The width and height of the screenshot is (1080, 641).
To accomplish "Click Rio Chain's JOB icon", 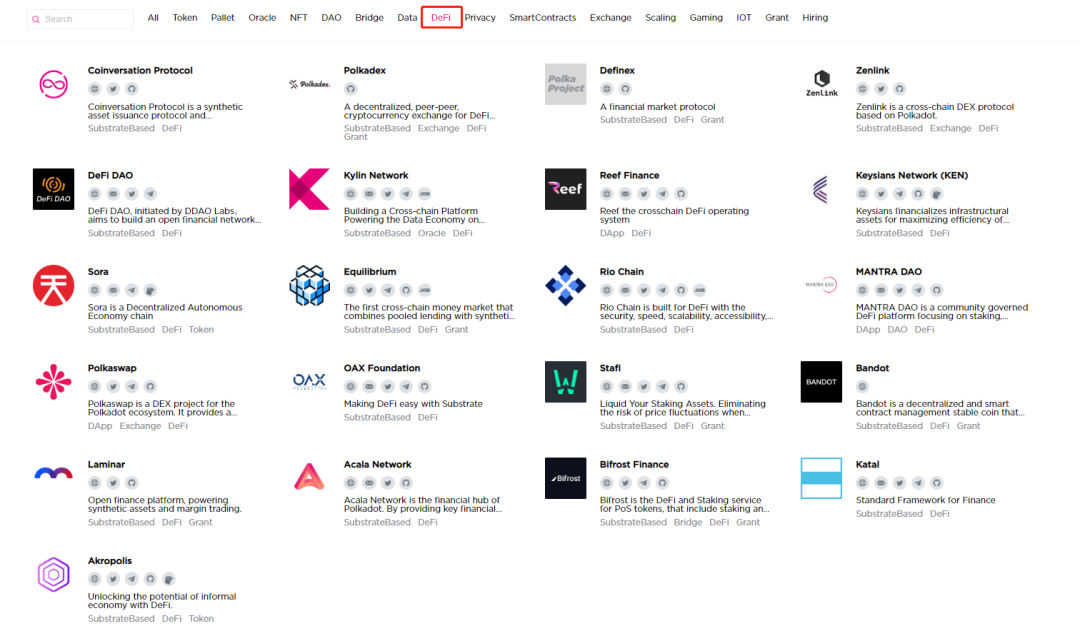I will click(x=699, y=290).
